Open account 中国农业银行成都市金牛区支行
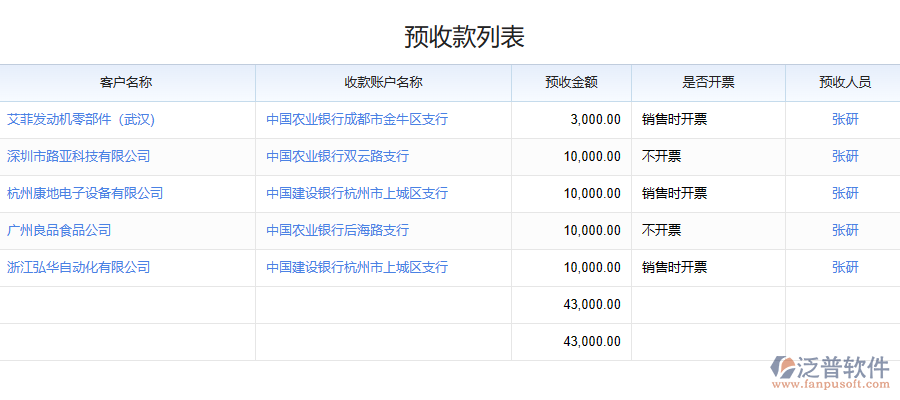This screenshot has width=900, height=400. 356,120
